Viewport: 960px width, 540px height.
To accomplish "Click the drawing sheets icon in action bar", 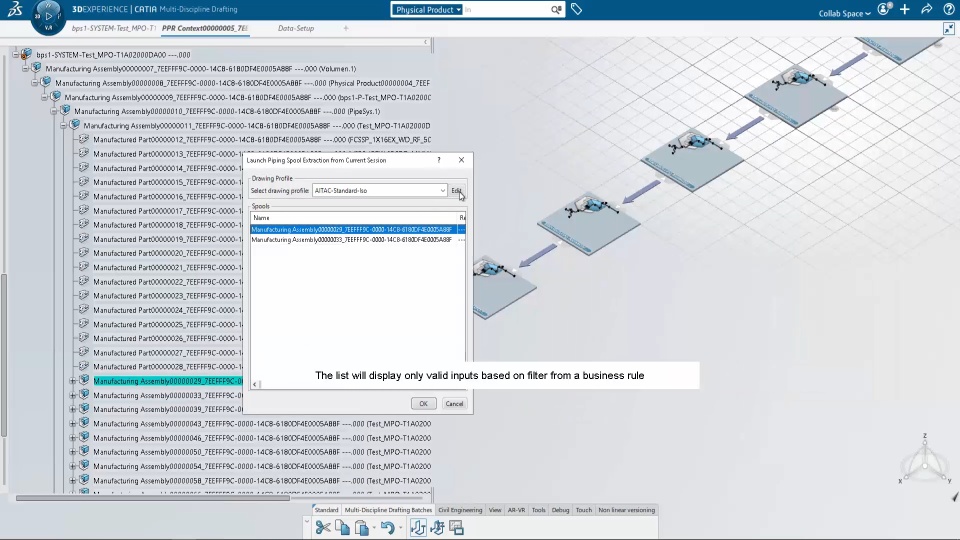I will pos(457,527).
